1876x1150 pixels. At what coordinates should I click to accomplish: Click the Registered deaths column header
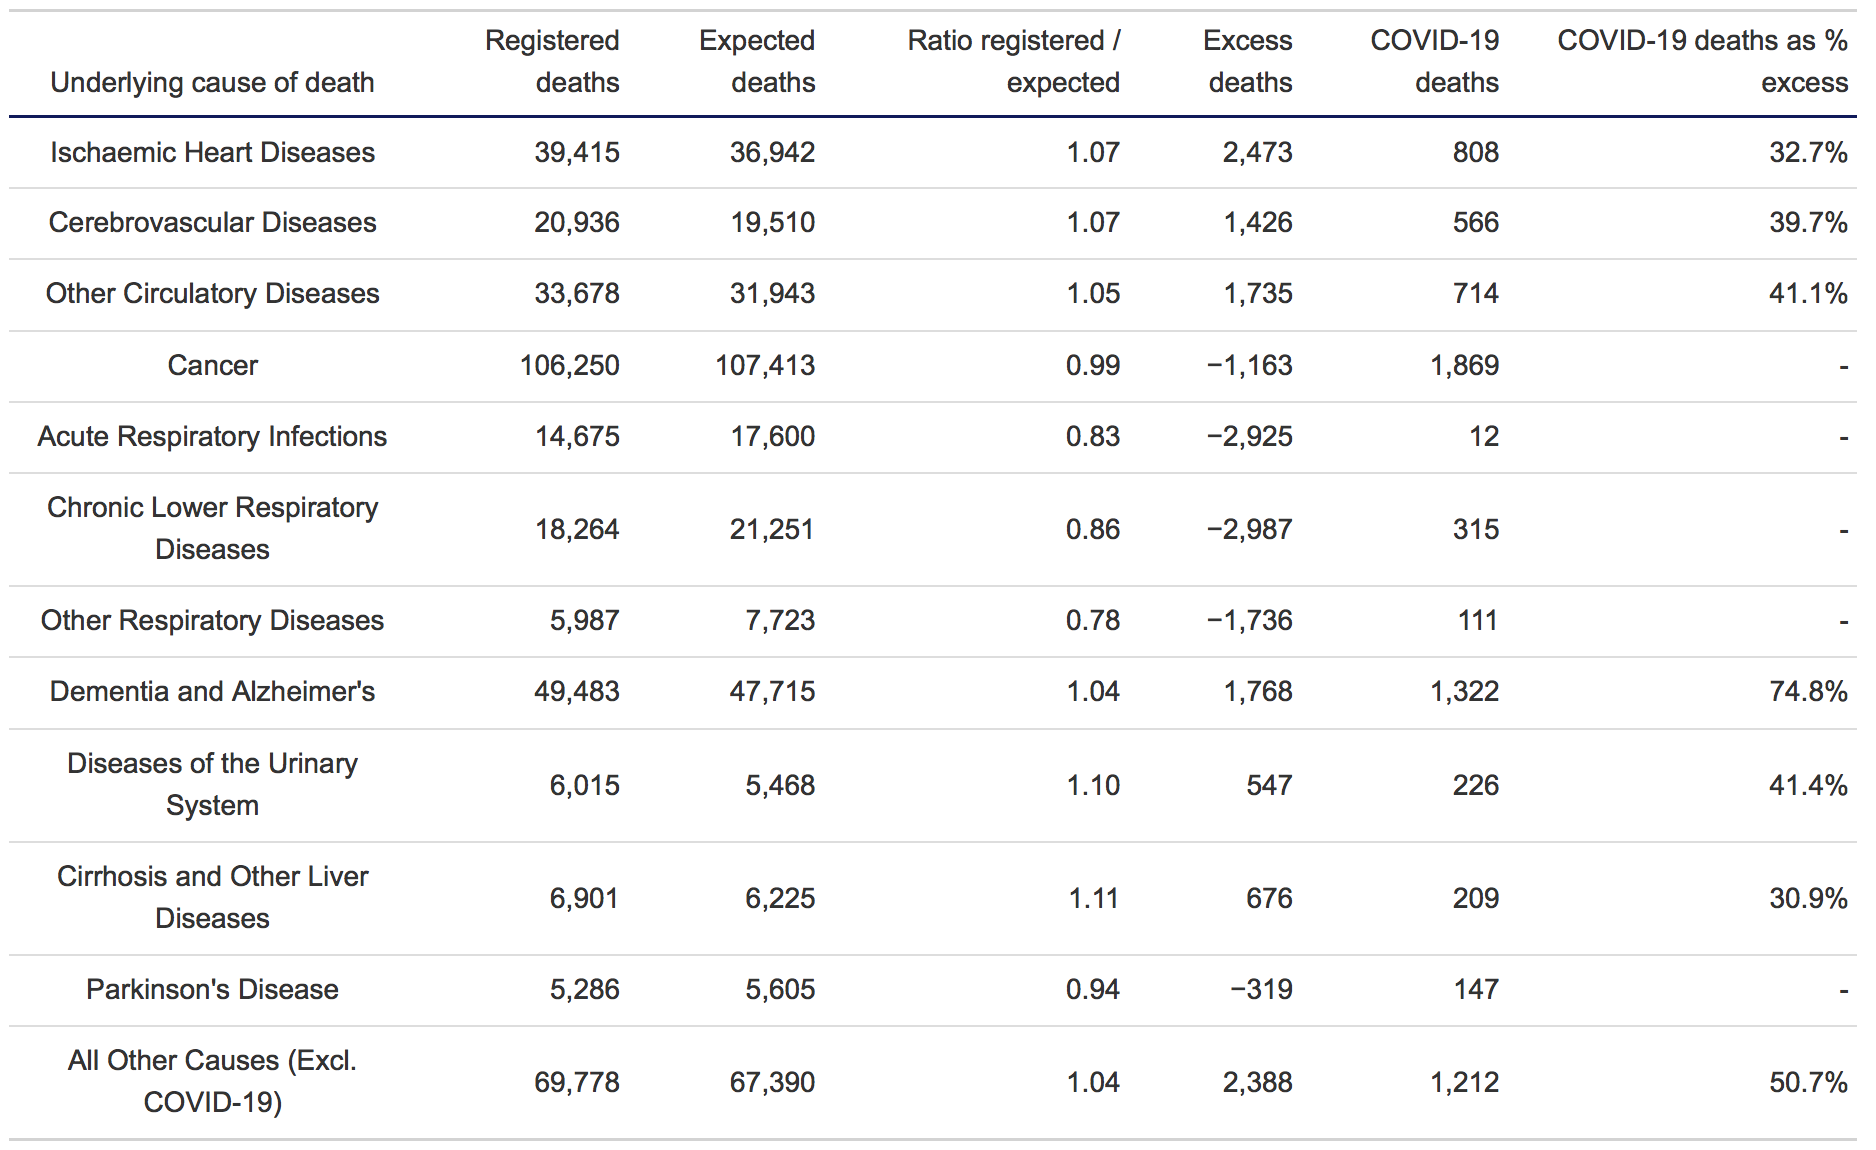click(x=552, y=61)
